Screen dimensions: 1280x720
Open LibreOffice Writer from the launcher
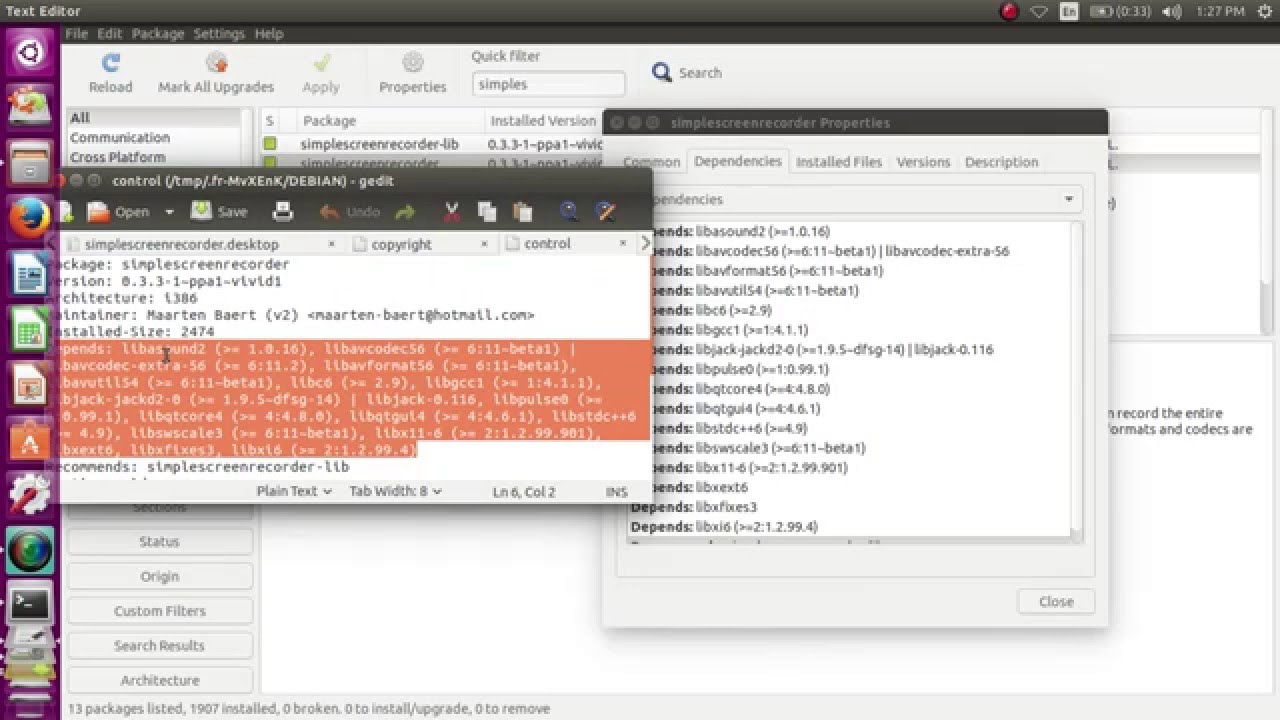30,273
